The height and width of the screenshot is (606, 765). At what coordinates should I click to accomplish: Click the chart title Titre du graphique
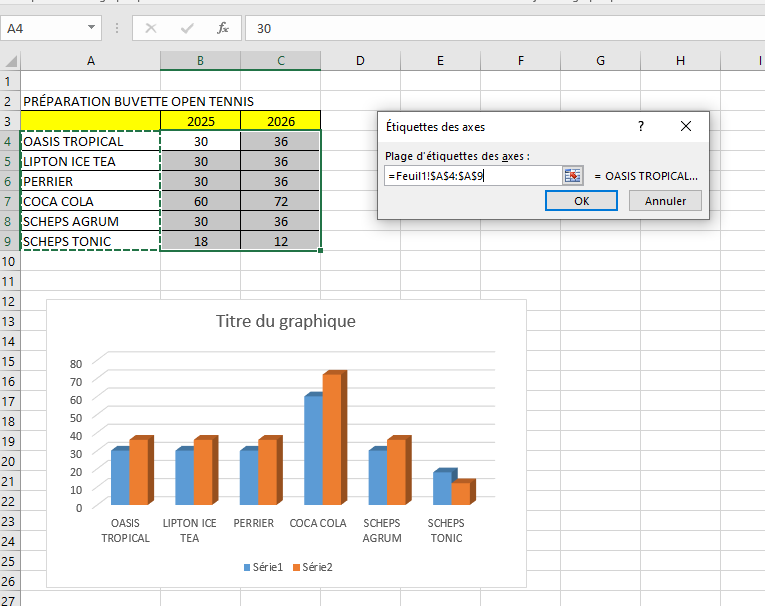pyautogui.click(x=285, y=321)
